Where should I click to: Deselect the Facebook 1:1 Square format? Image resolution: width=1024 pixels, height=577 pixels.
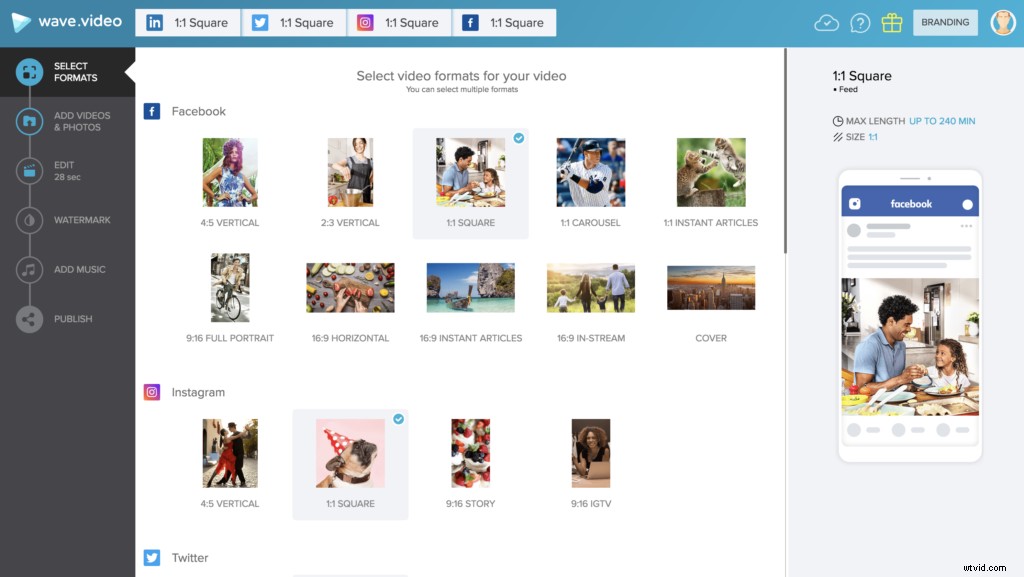tap(470, 172)
